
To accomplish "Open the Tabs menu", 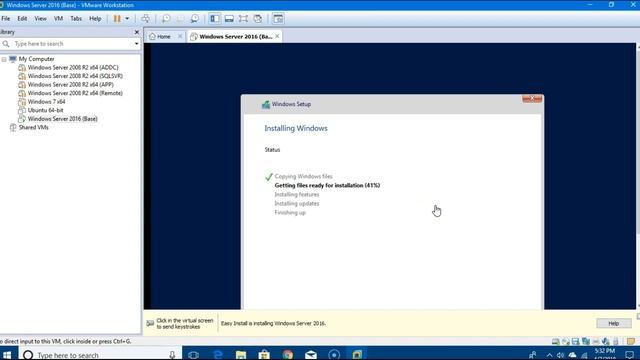I will click(76, 19).
